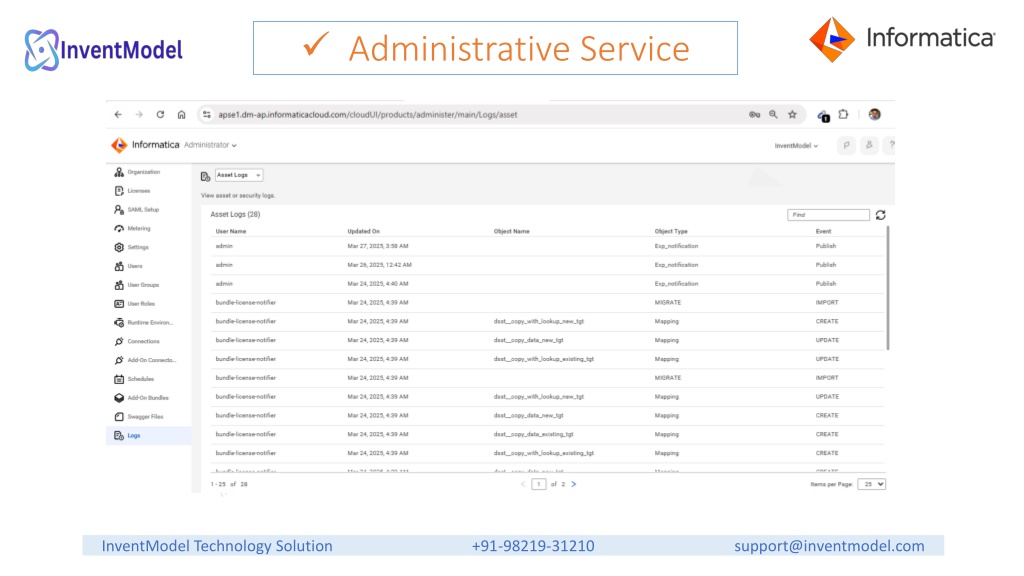Open the cloud extension icon with badge
The height and width of the screenshot is (576, 1024).
click(x=823, y=116)
